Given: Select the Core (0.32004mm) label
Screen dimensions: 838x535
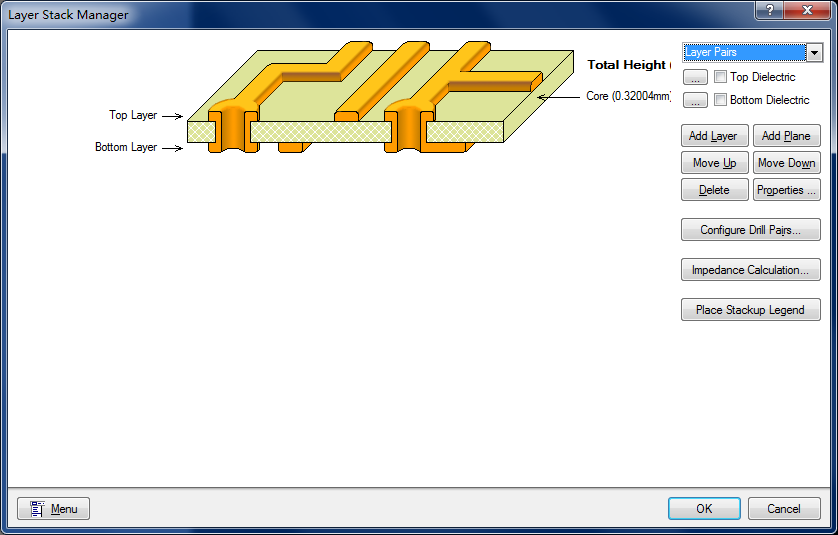Looking at the screenshot, I should tap(628, 96).
